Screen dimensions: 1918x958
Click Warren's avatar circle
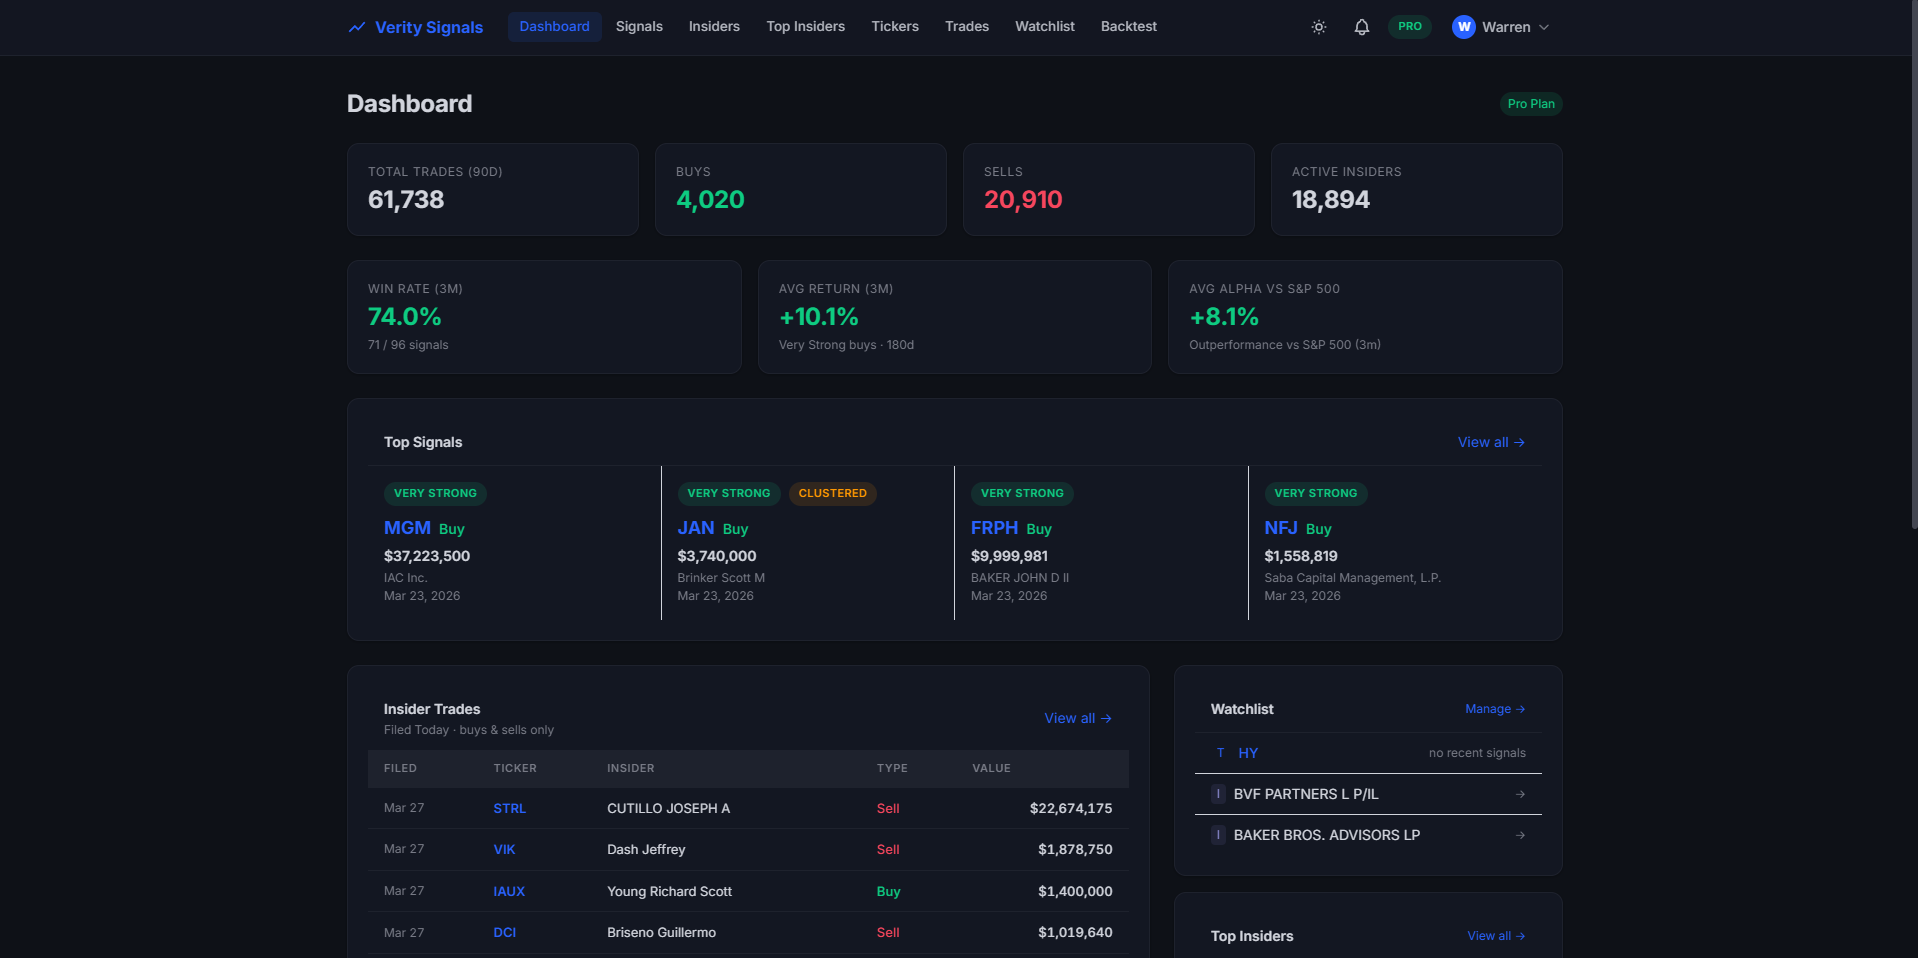point(1463,27)
